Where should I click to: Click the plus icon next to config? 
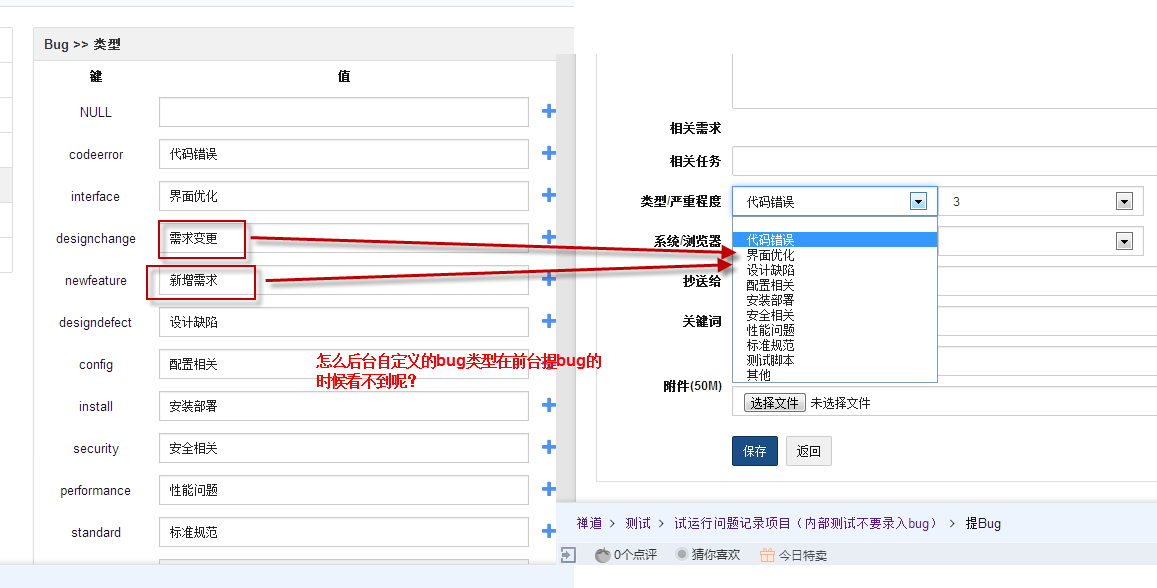[x=548, y=364]
